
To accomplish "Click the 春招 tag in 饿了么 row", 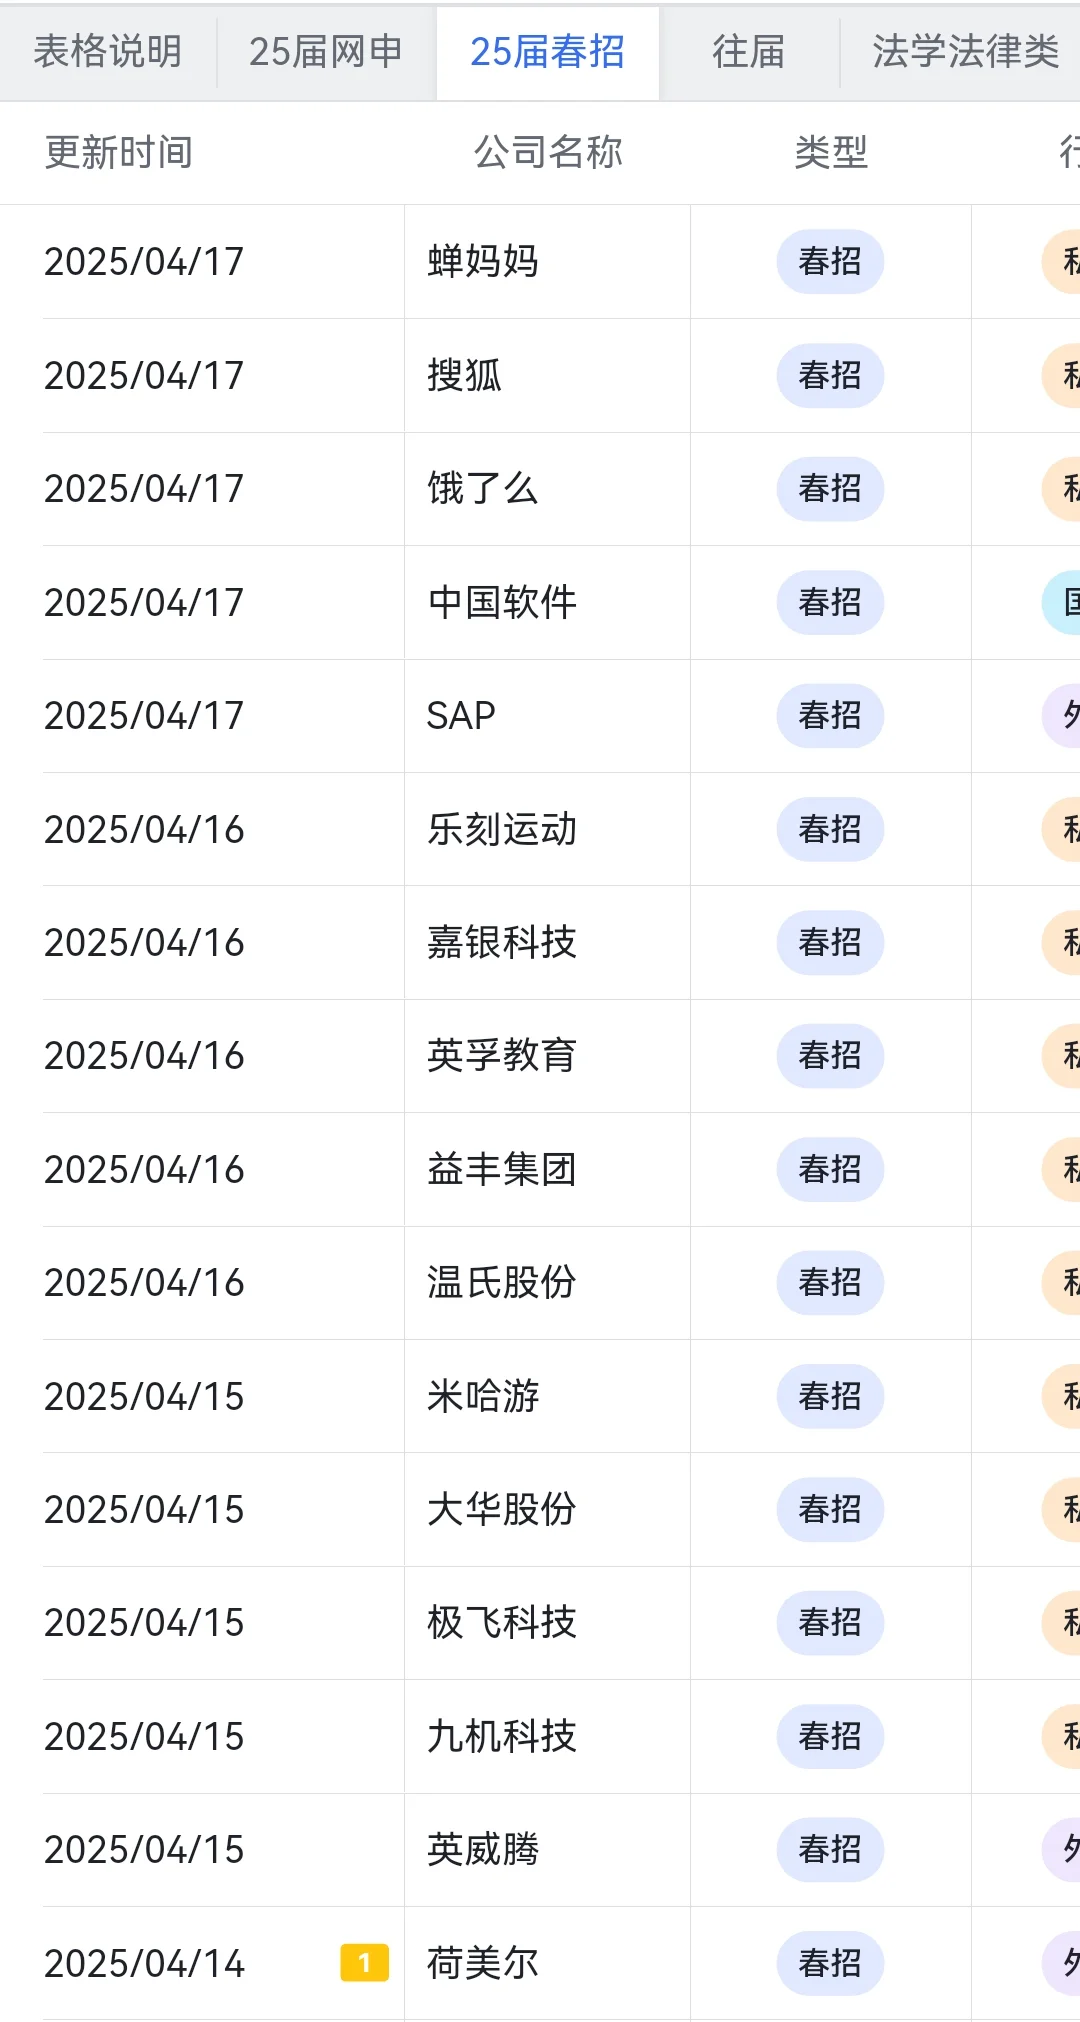I will coord(830,489).
